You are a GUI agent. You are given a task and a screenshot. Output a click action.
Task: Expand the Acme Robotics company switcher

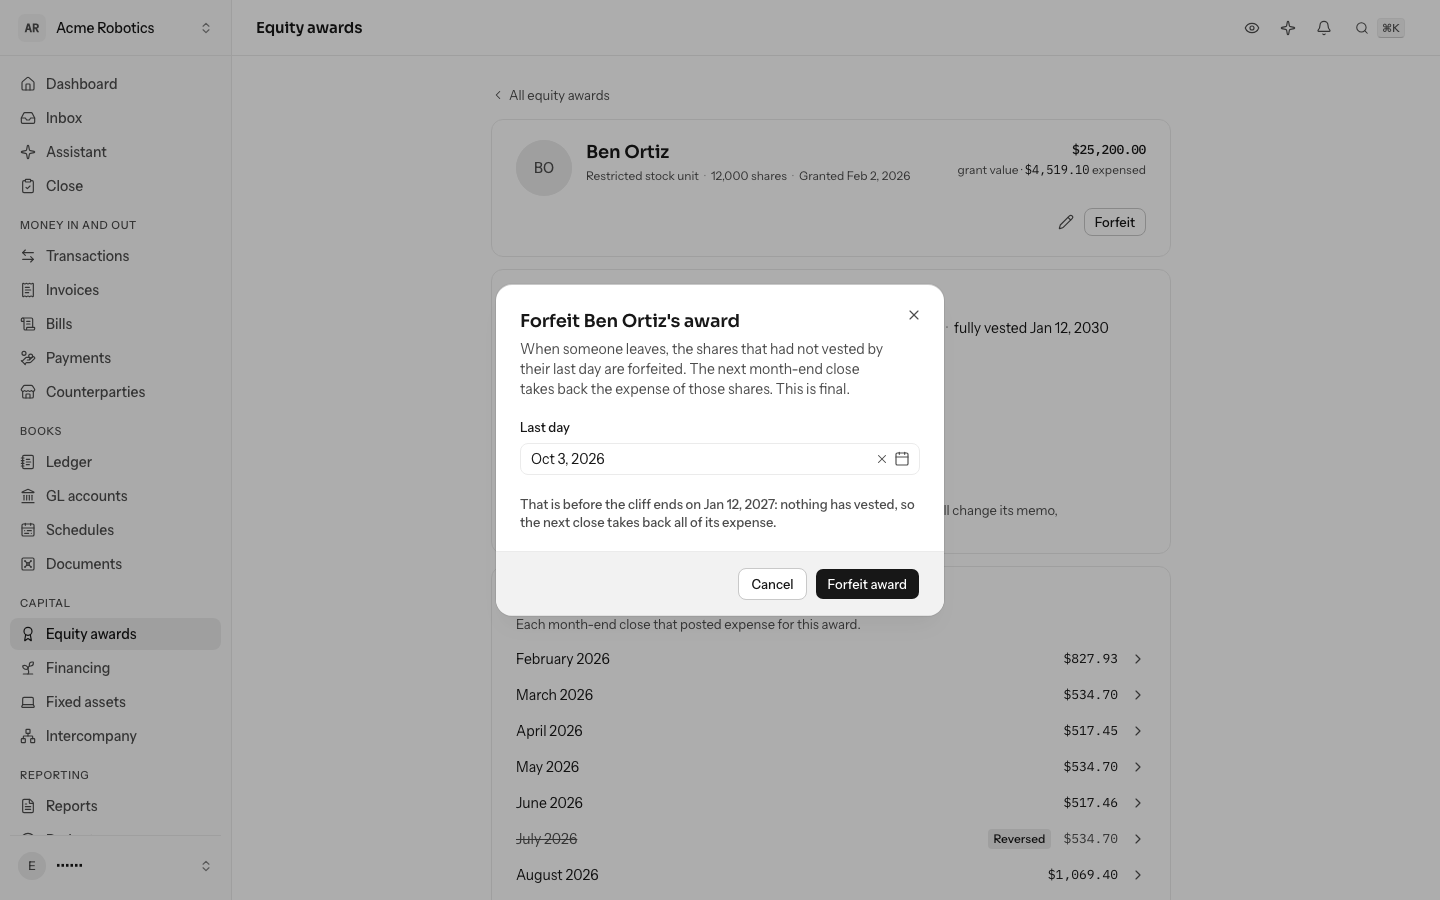(116, 28)
